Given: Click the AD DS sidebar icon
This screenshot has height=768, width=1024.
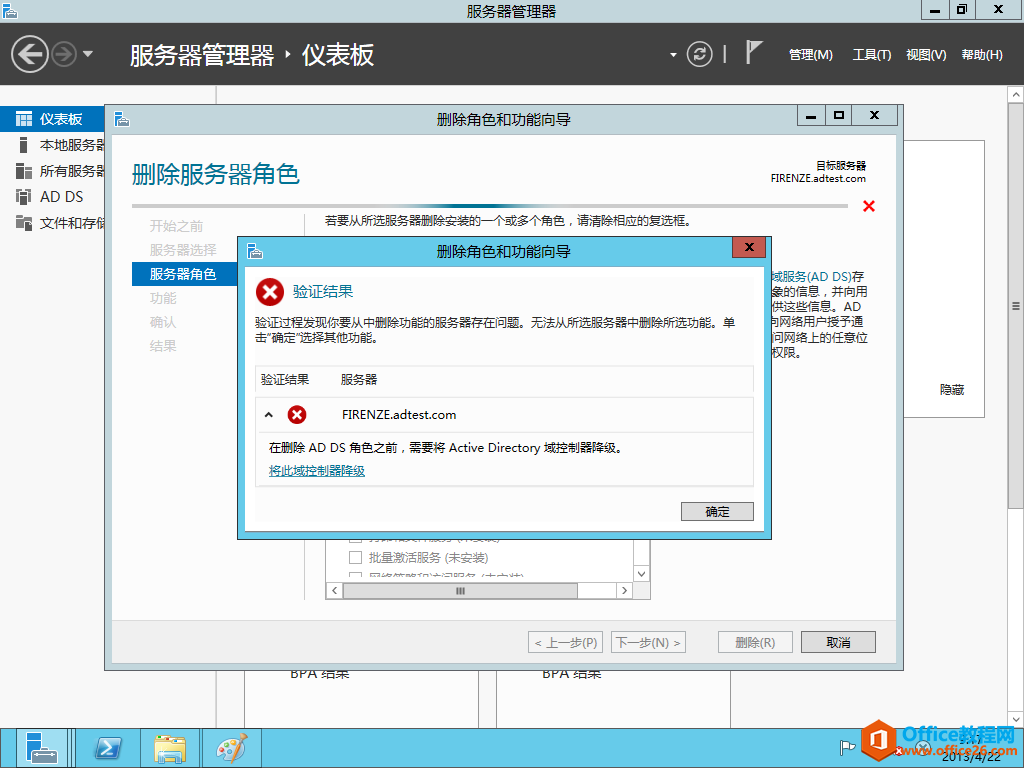Looking at the screenshot, I should pos(24,197).
